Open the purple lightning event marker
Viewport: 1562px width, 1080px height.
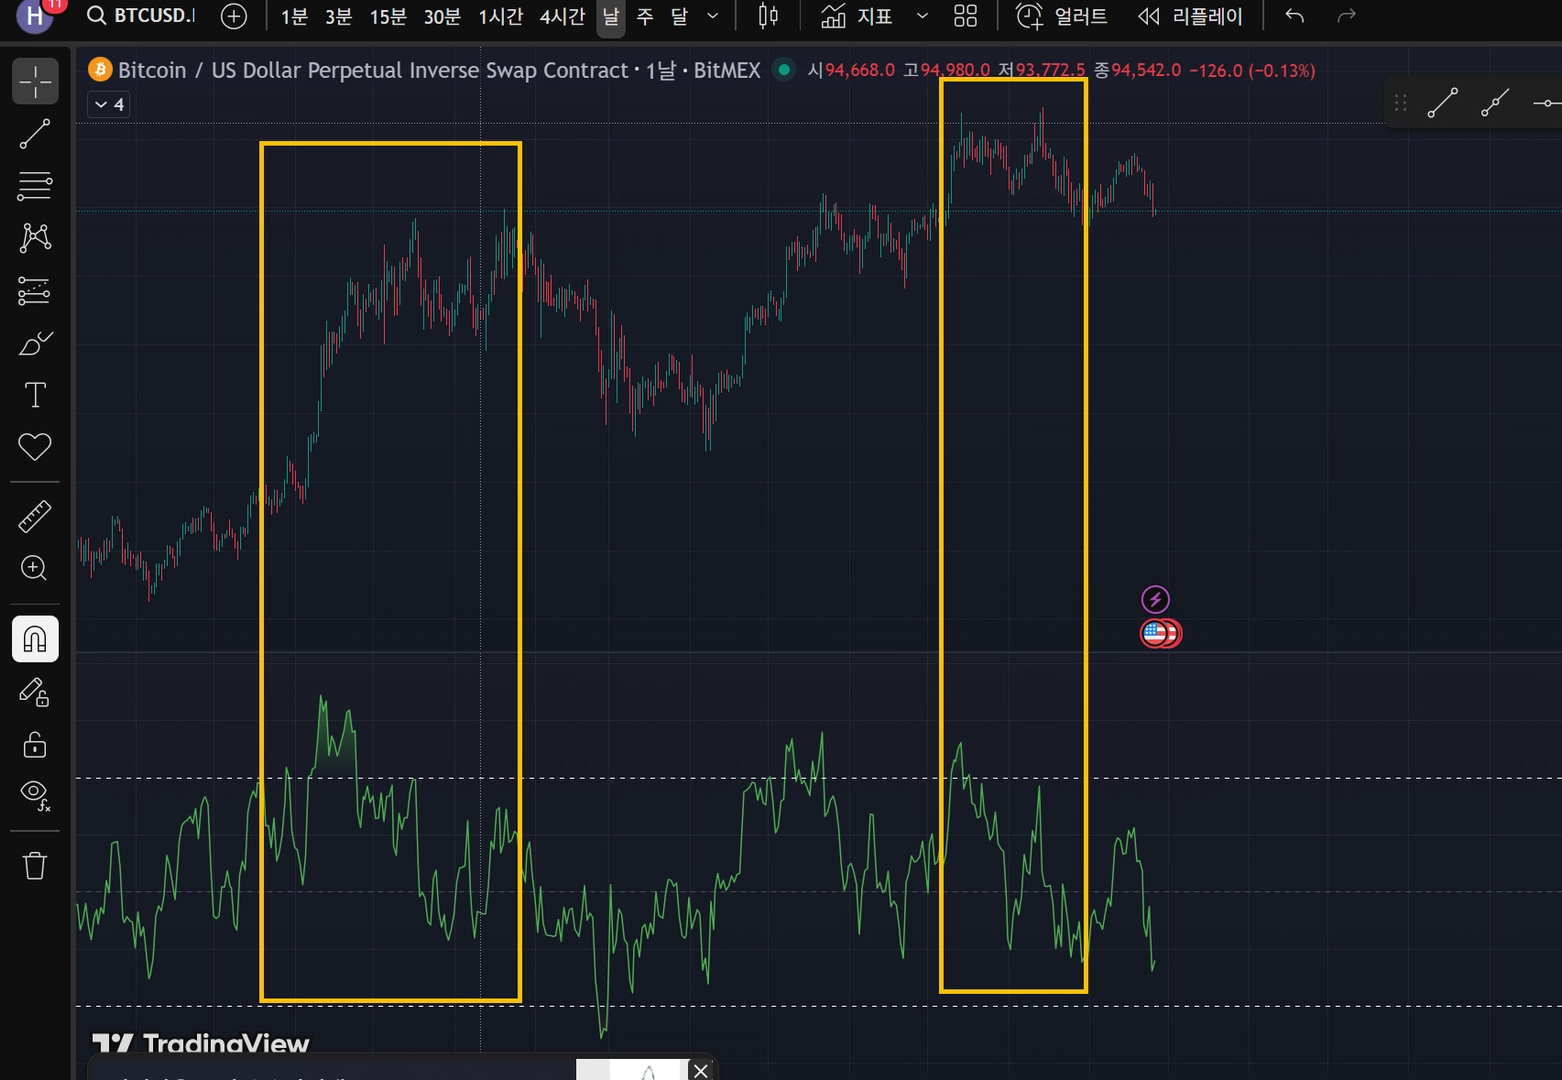1155,599
